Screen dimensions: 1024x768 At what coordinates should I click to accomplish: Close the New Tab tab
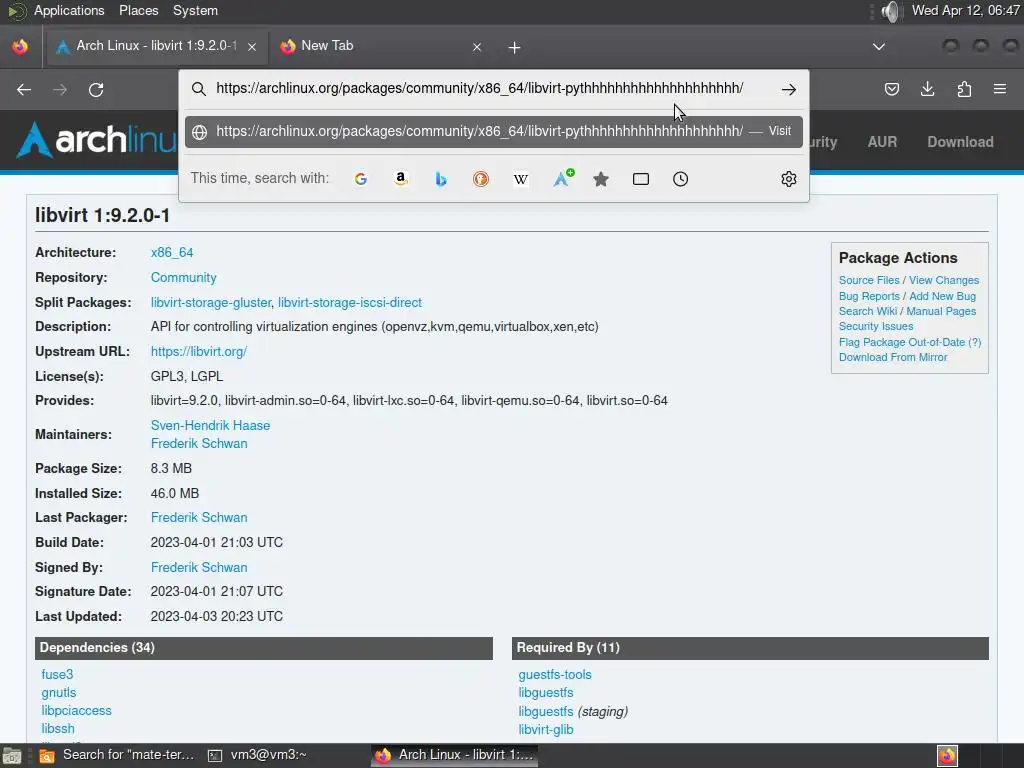[477, 47]
